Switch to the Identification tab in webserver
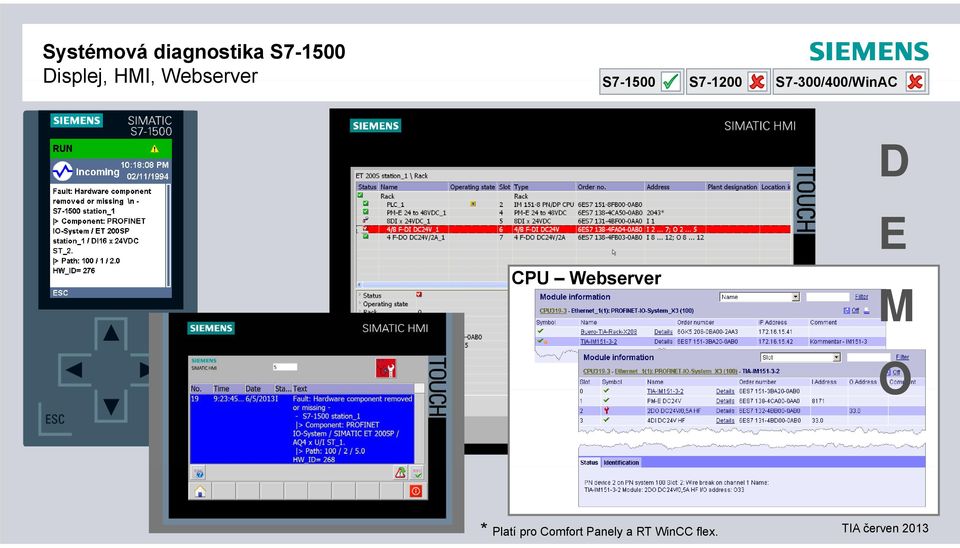The width and height of the screenshot is (960, 548). click(x=621, y=463)
